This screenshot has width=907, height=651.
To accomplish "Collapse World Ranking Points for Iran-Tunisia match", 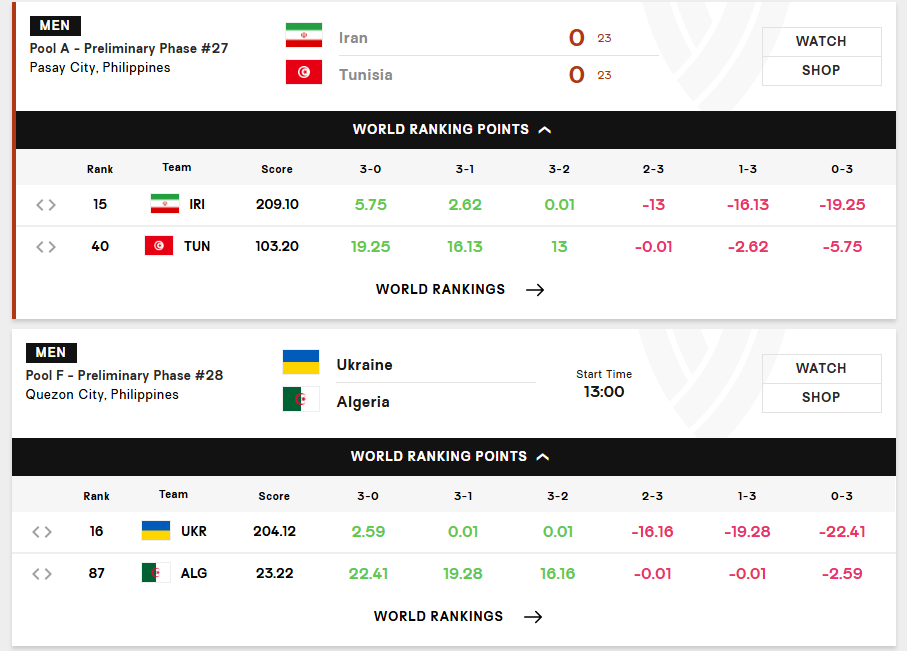I will [x=452, y=130].
